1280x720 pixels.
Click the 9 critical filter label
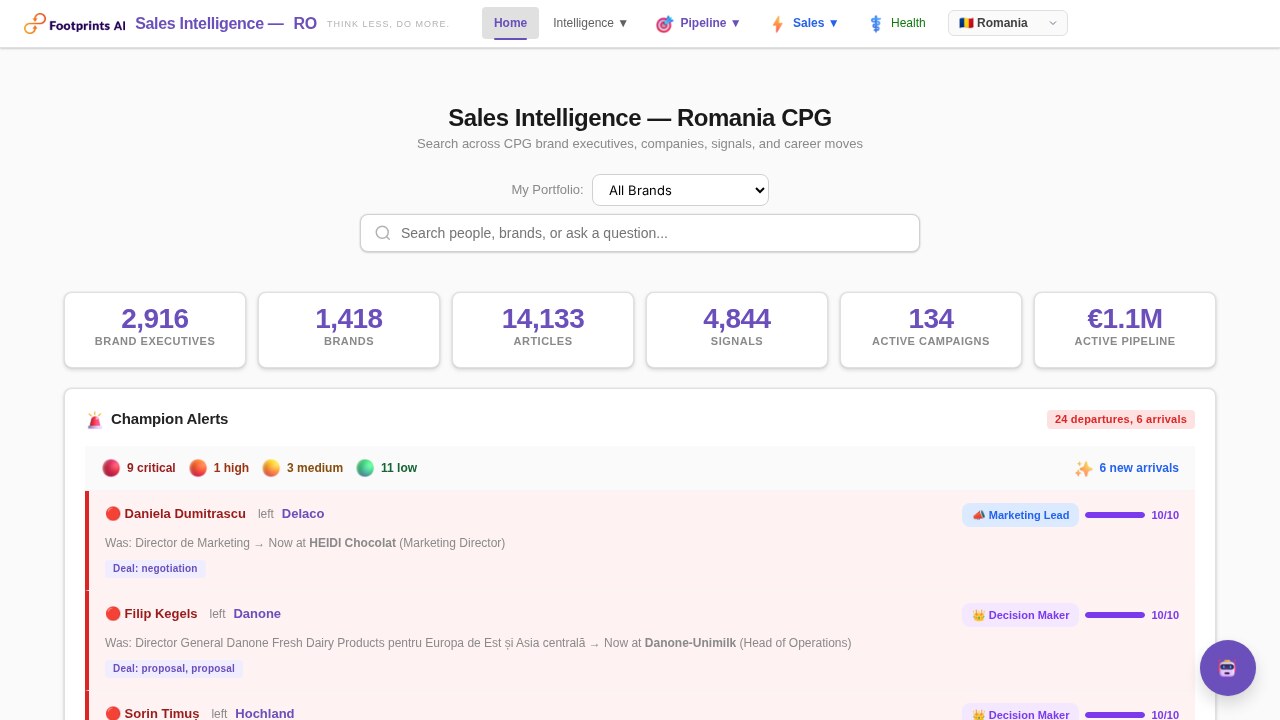coord(151,468)
